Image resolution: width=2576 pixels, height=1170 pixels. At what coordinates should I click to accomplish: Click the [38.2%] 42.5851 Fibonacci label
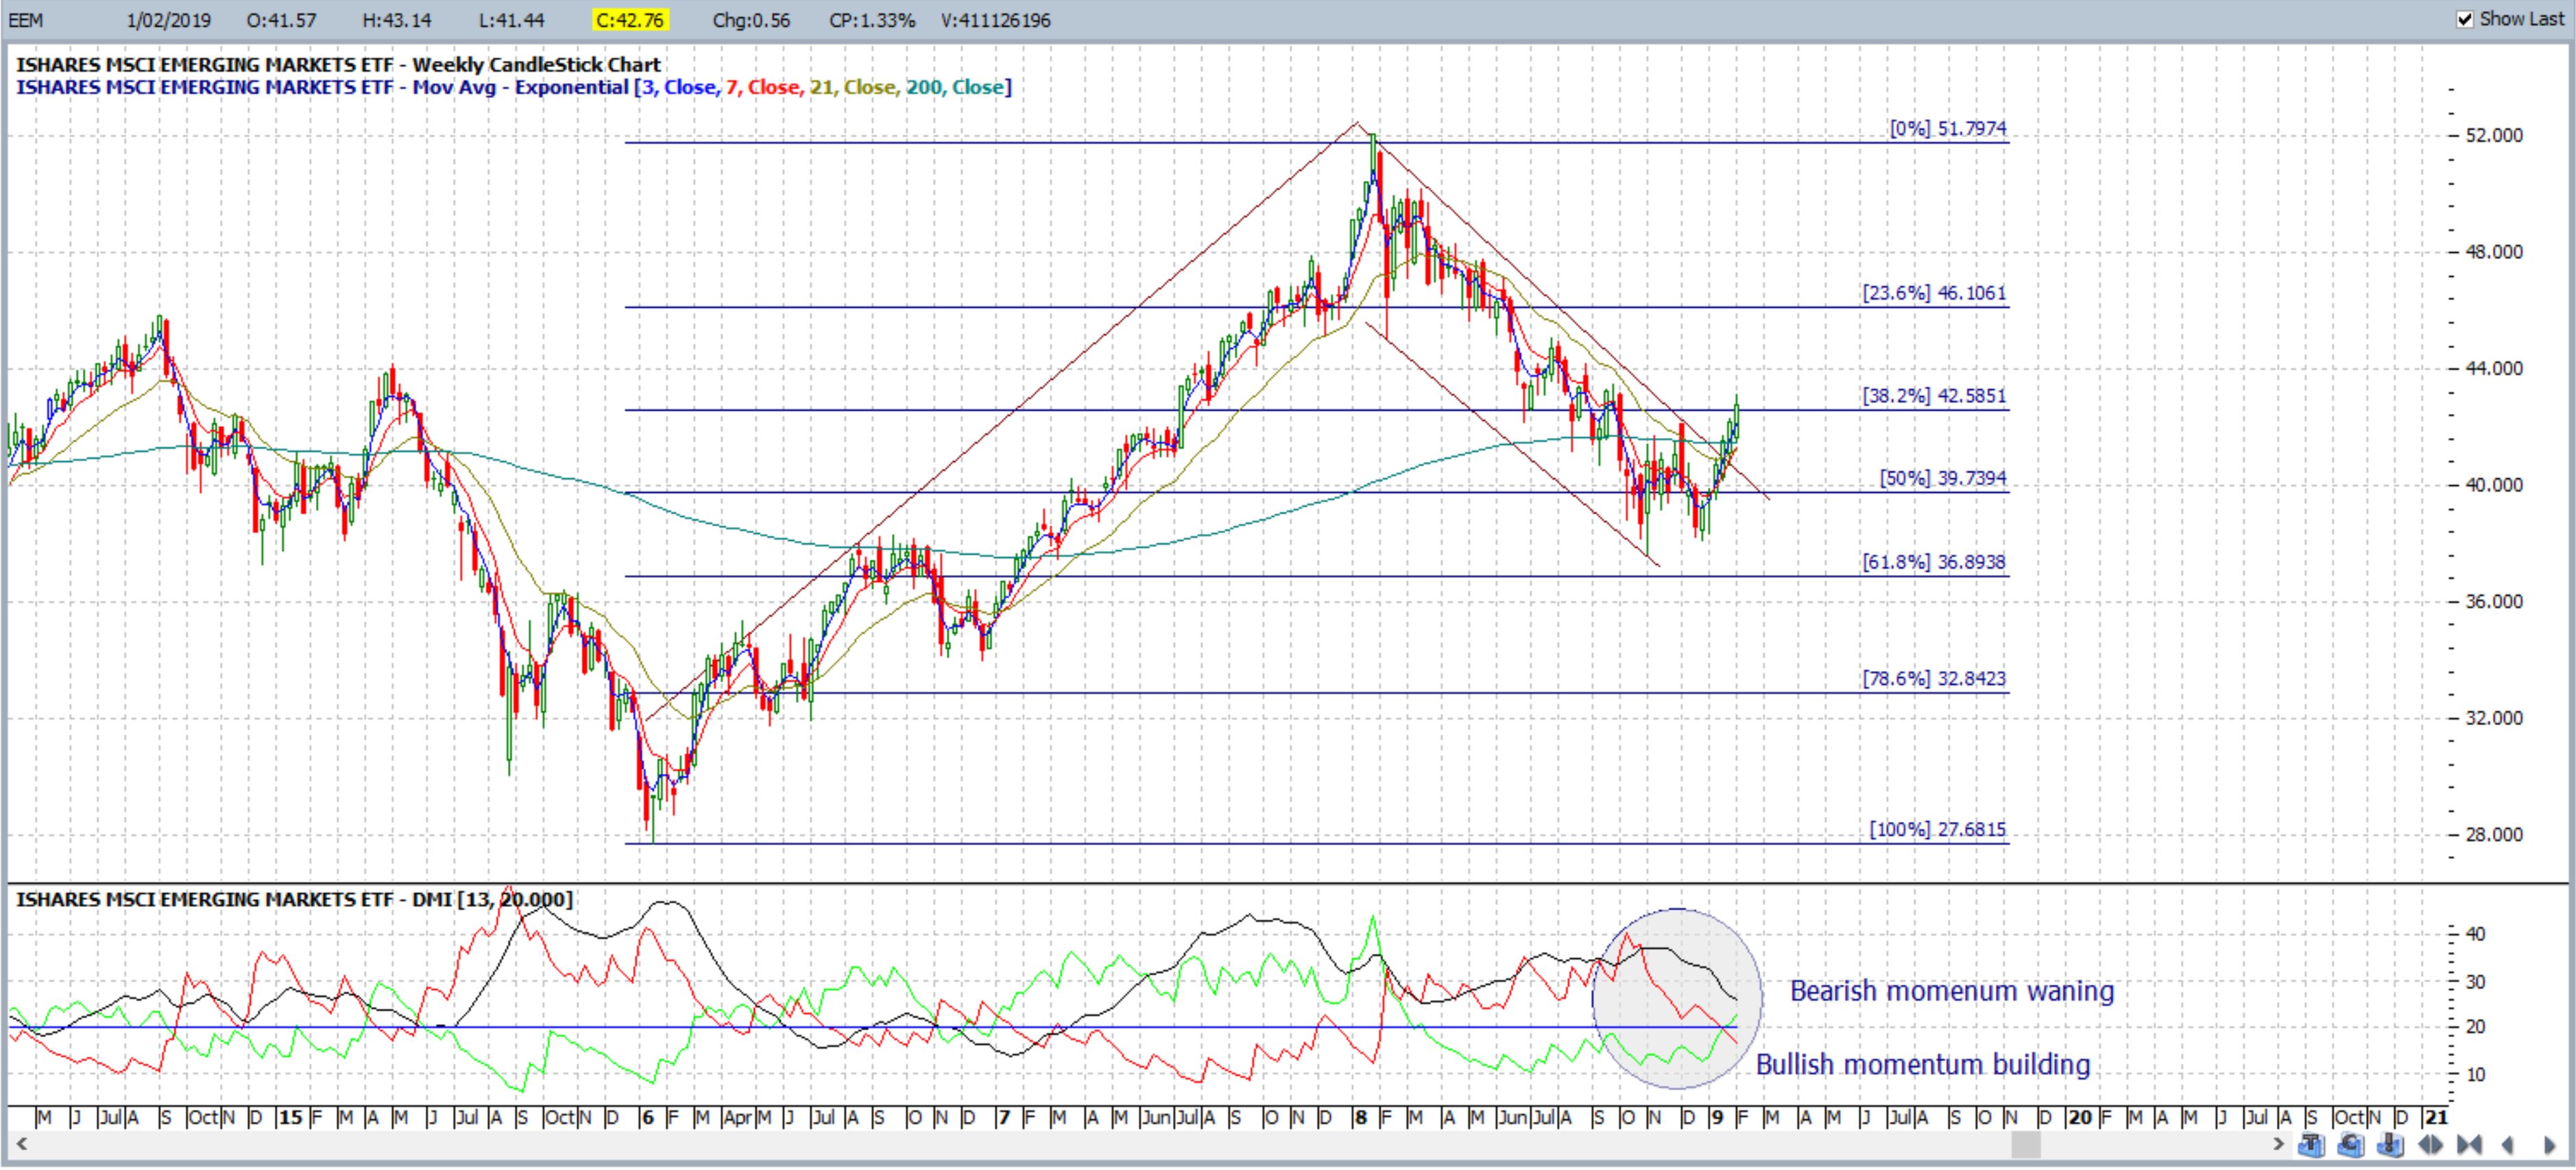pyautogui.click(x=1934, y=396)
